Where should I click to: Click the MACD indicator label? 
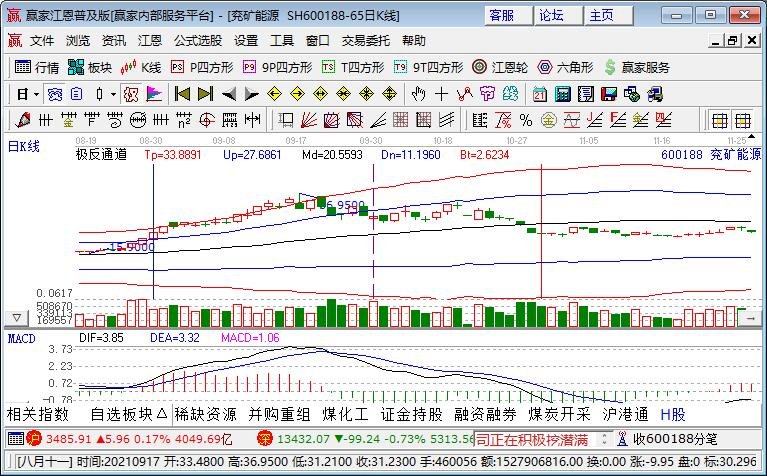pos(21,338)
